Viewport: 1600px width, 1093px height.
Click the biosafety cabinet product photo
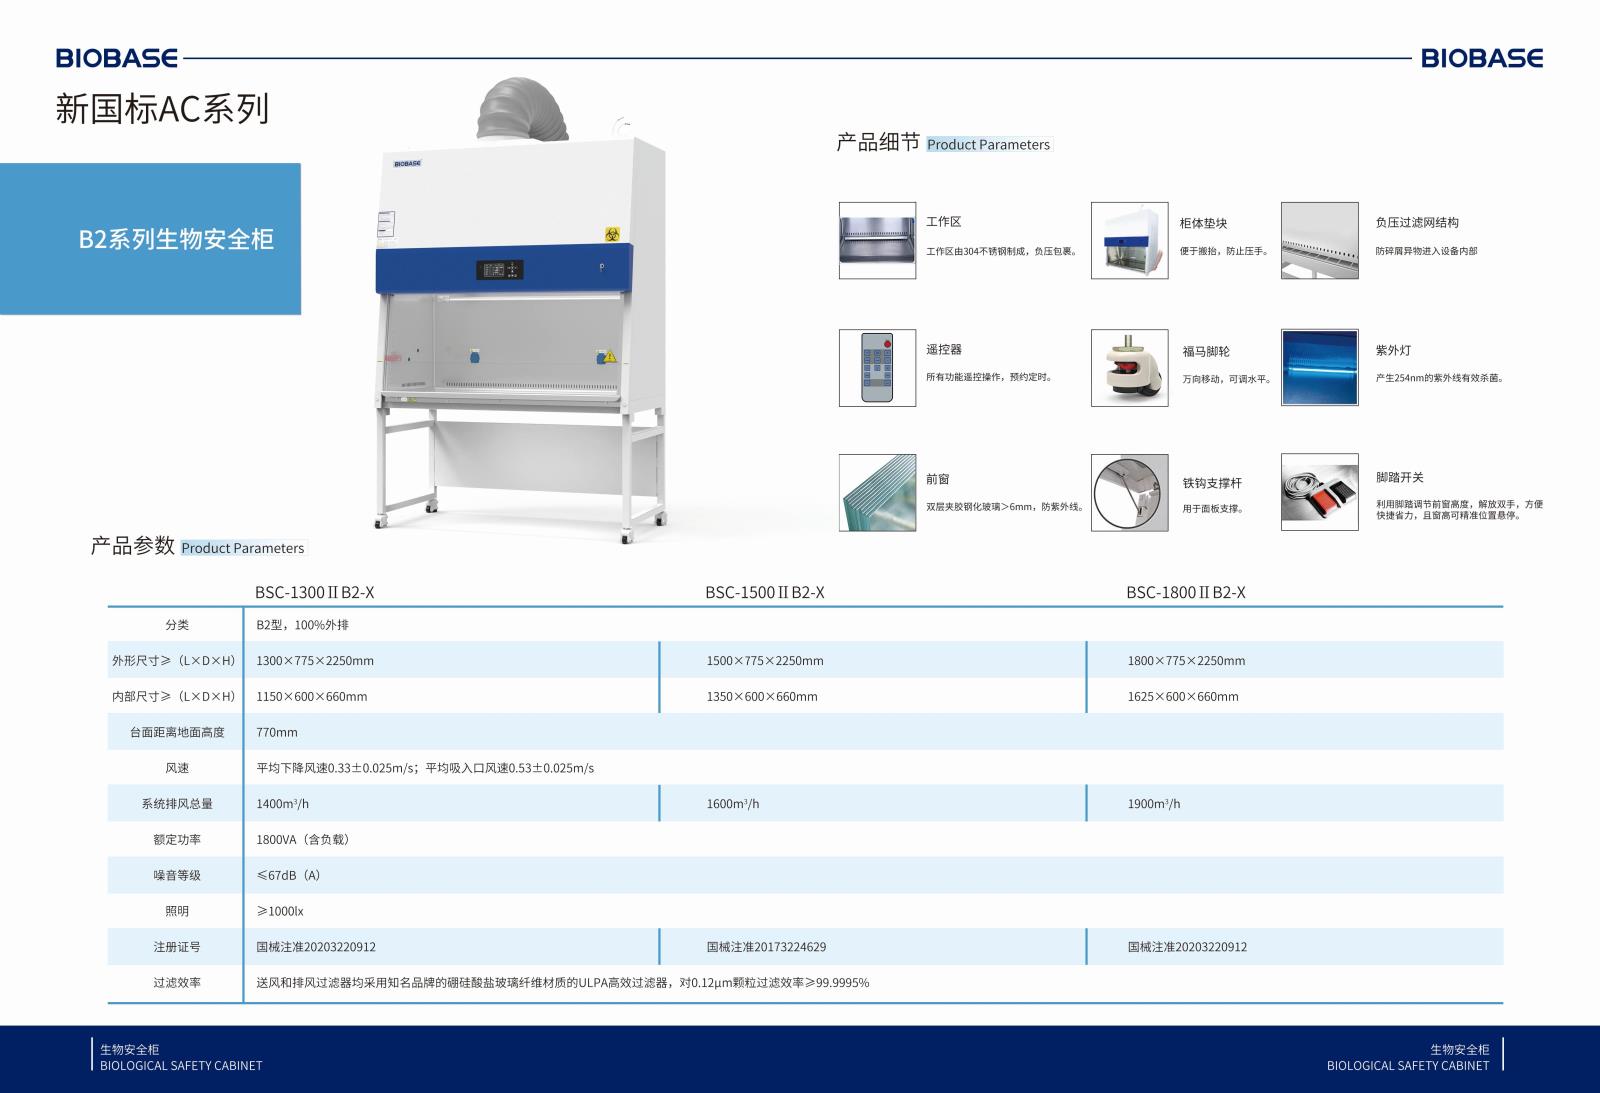(520, 310)
